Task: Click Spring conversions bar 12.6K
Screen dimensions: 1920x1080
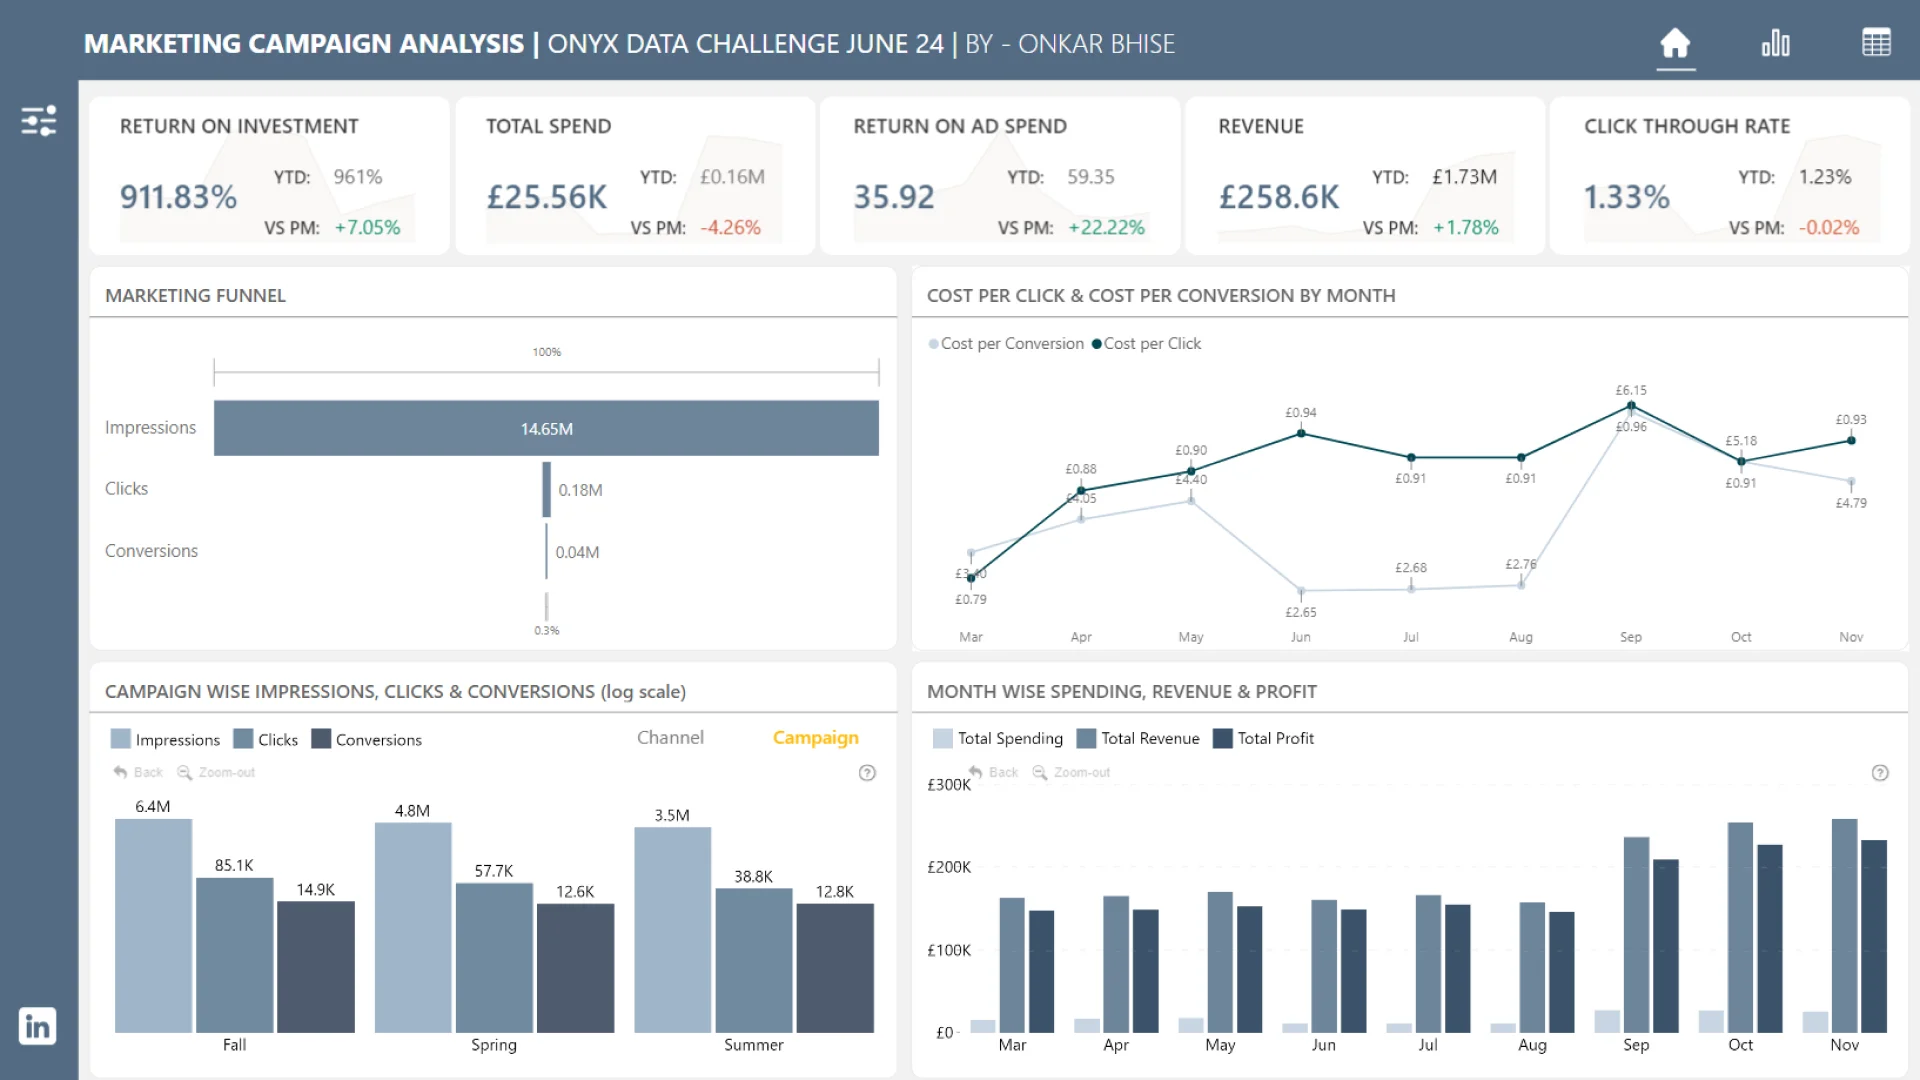Action: (575, 968)
